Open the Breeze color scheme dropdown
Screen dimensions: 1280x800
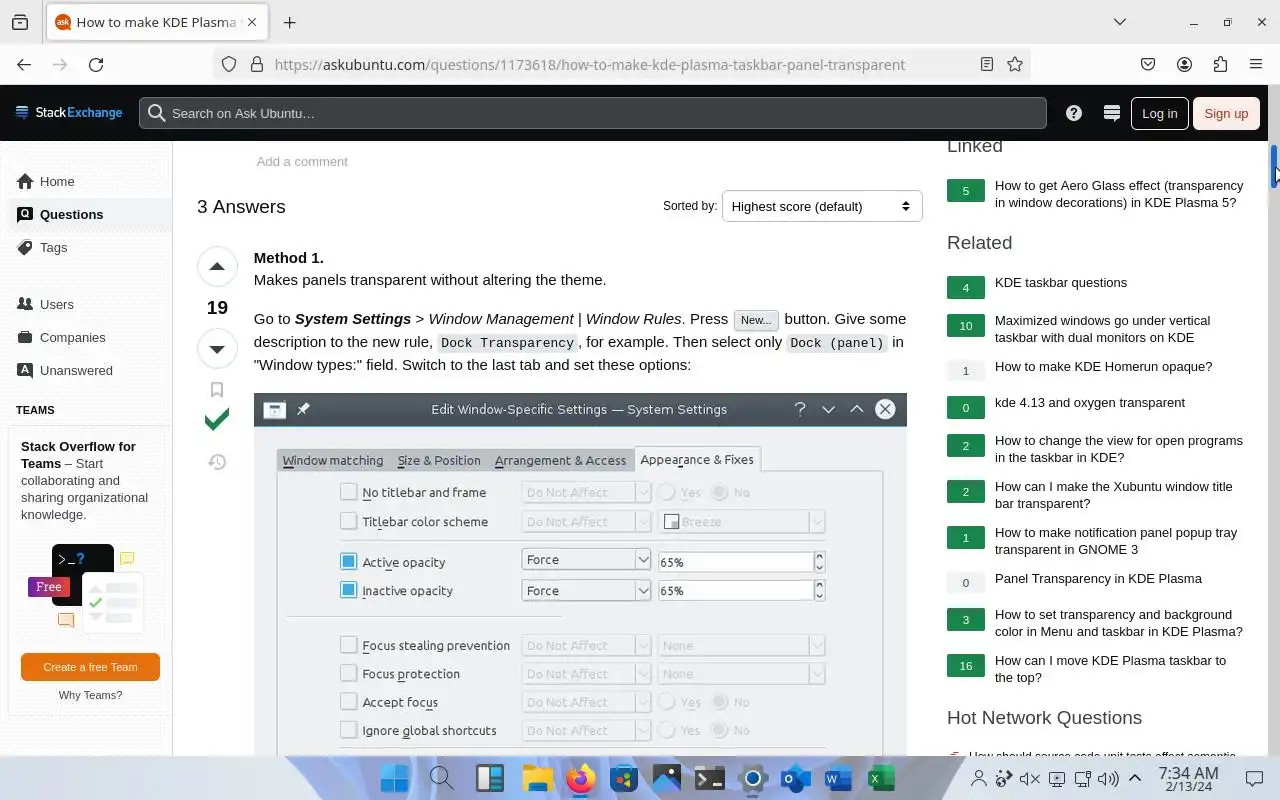(741, 521)
